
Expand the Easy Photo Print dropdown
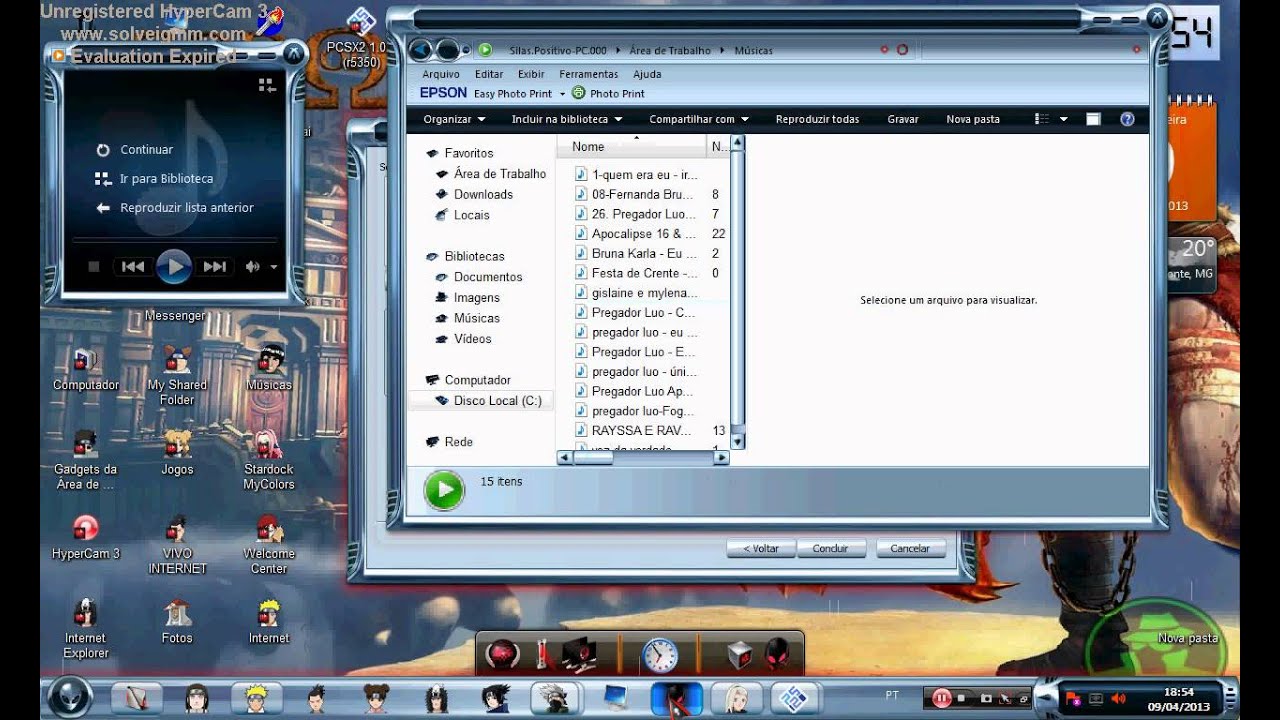(x=561, y=94)
